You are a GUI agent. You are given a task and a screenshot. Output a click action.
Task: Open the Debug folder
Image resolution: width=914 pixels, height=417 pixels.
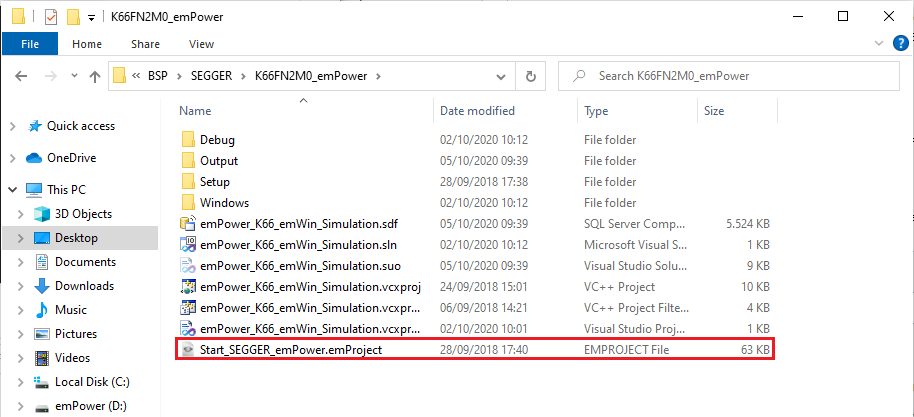point(217,139)
